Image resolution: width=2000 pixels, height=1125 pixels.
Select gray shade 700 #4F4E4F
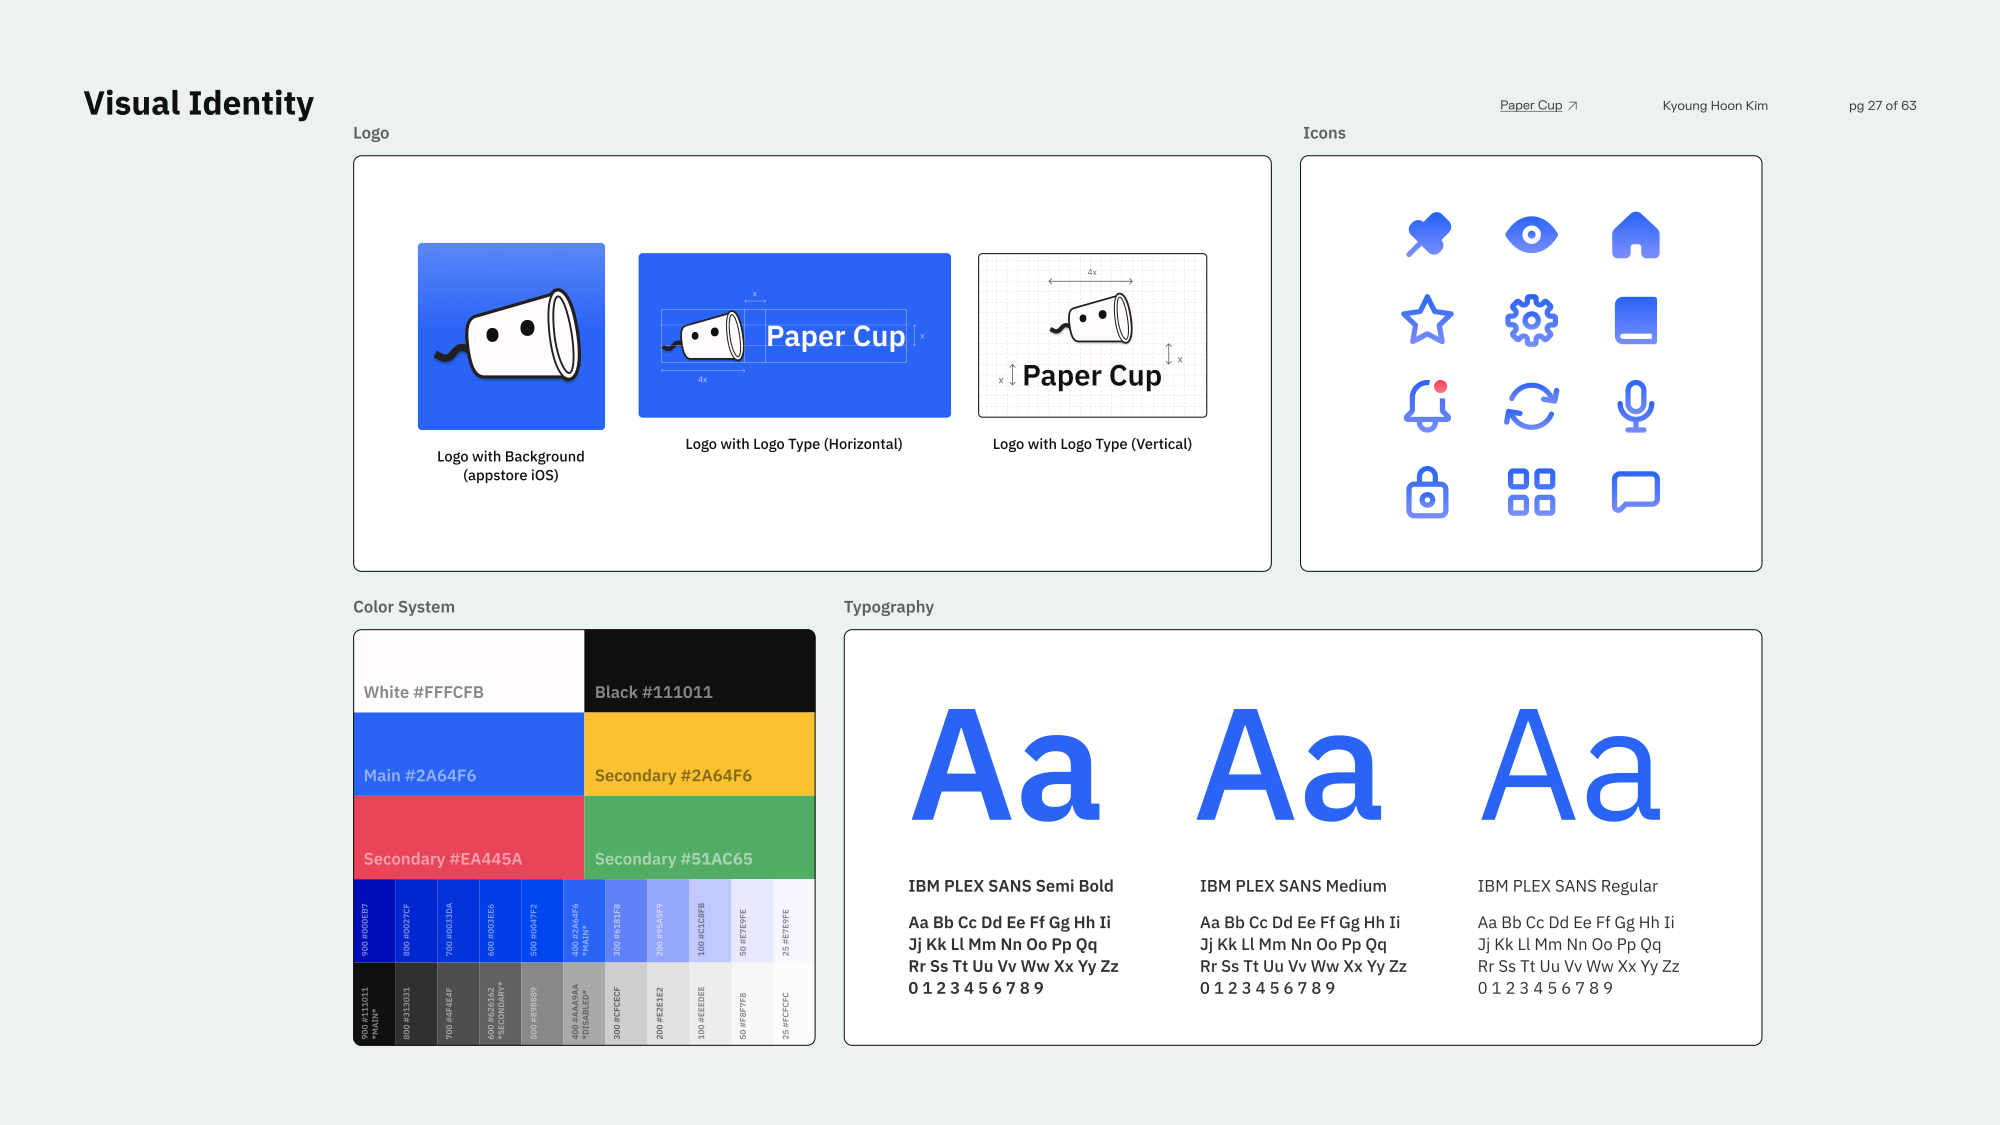(459, 1003)
